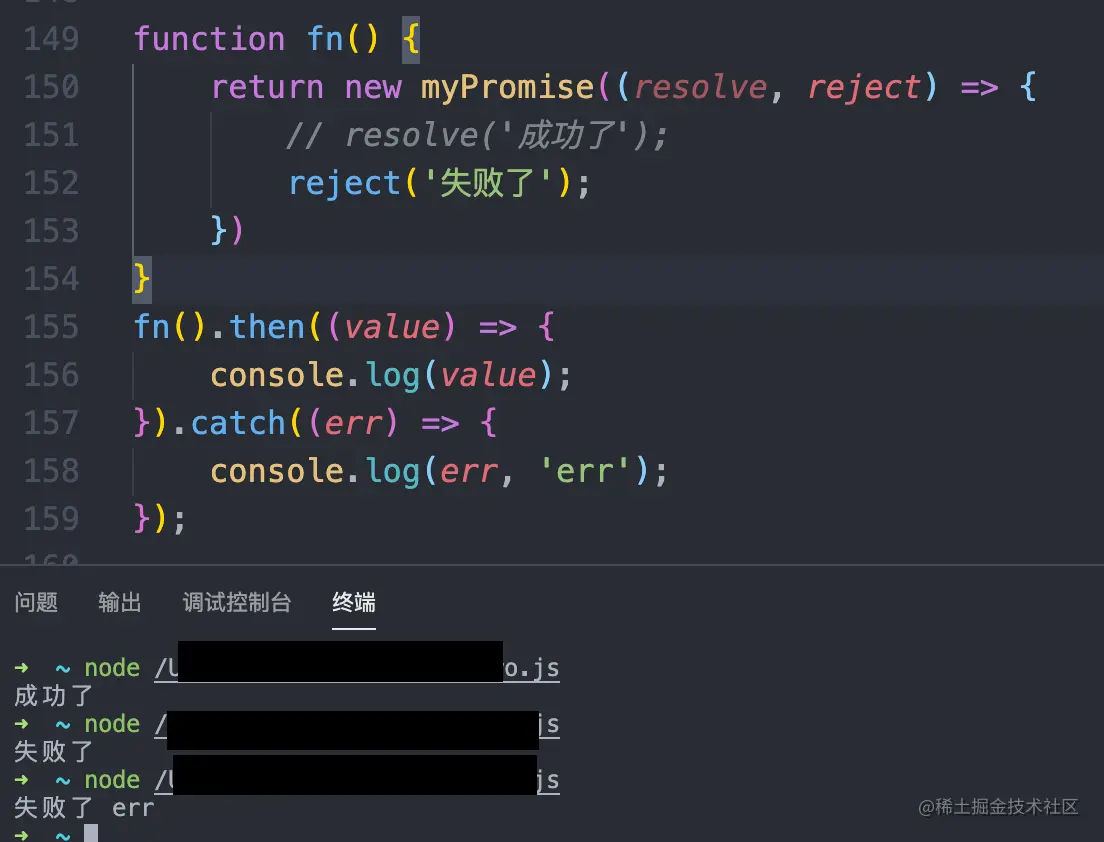Image resolution: width=1104 pixels, height=842 pixels.
Task: Open the 问题 panel tab
Action: click(x=36, y=603)
